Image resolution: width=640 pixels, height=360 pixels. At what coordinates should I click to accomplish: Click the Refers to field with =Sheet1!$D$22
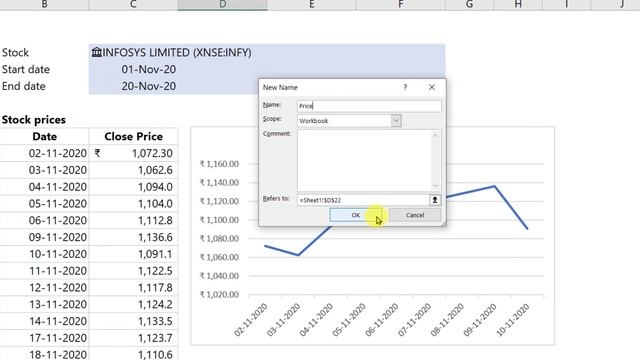click(363, 200)
